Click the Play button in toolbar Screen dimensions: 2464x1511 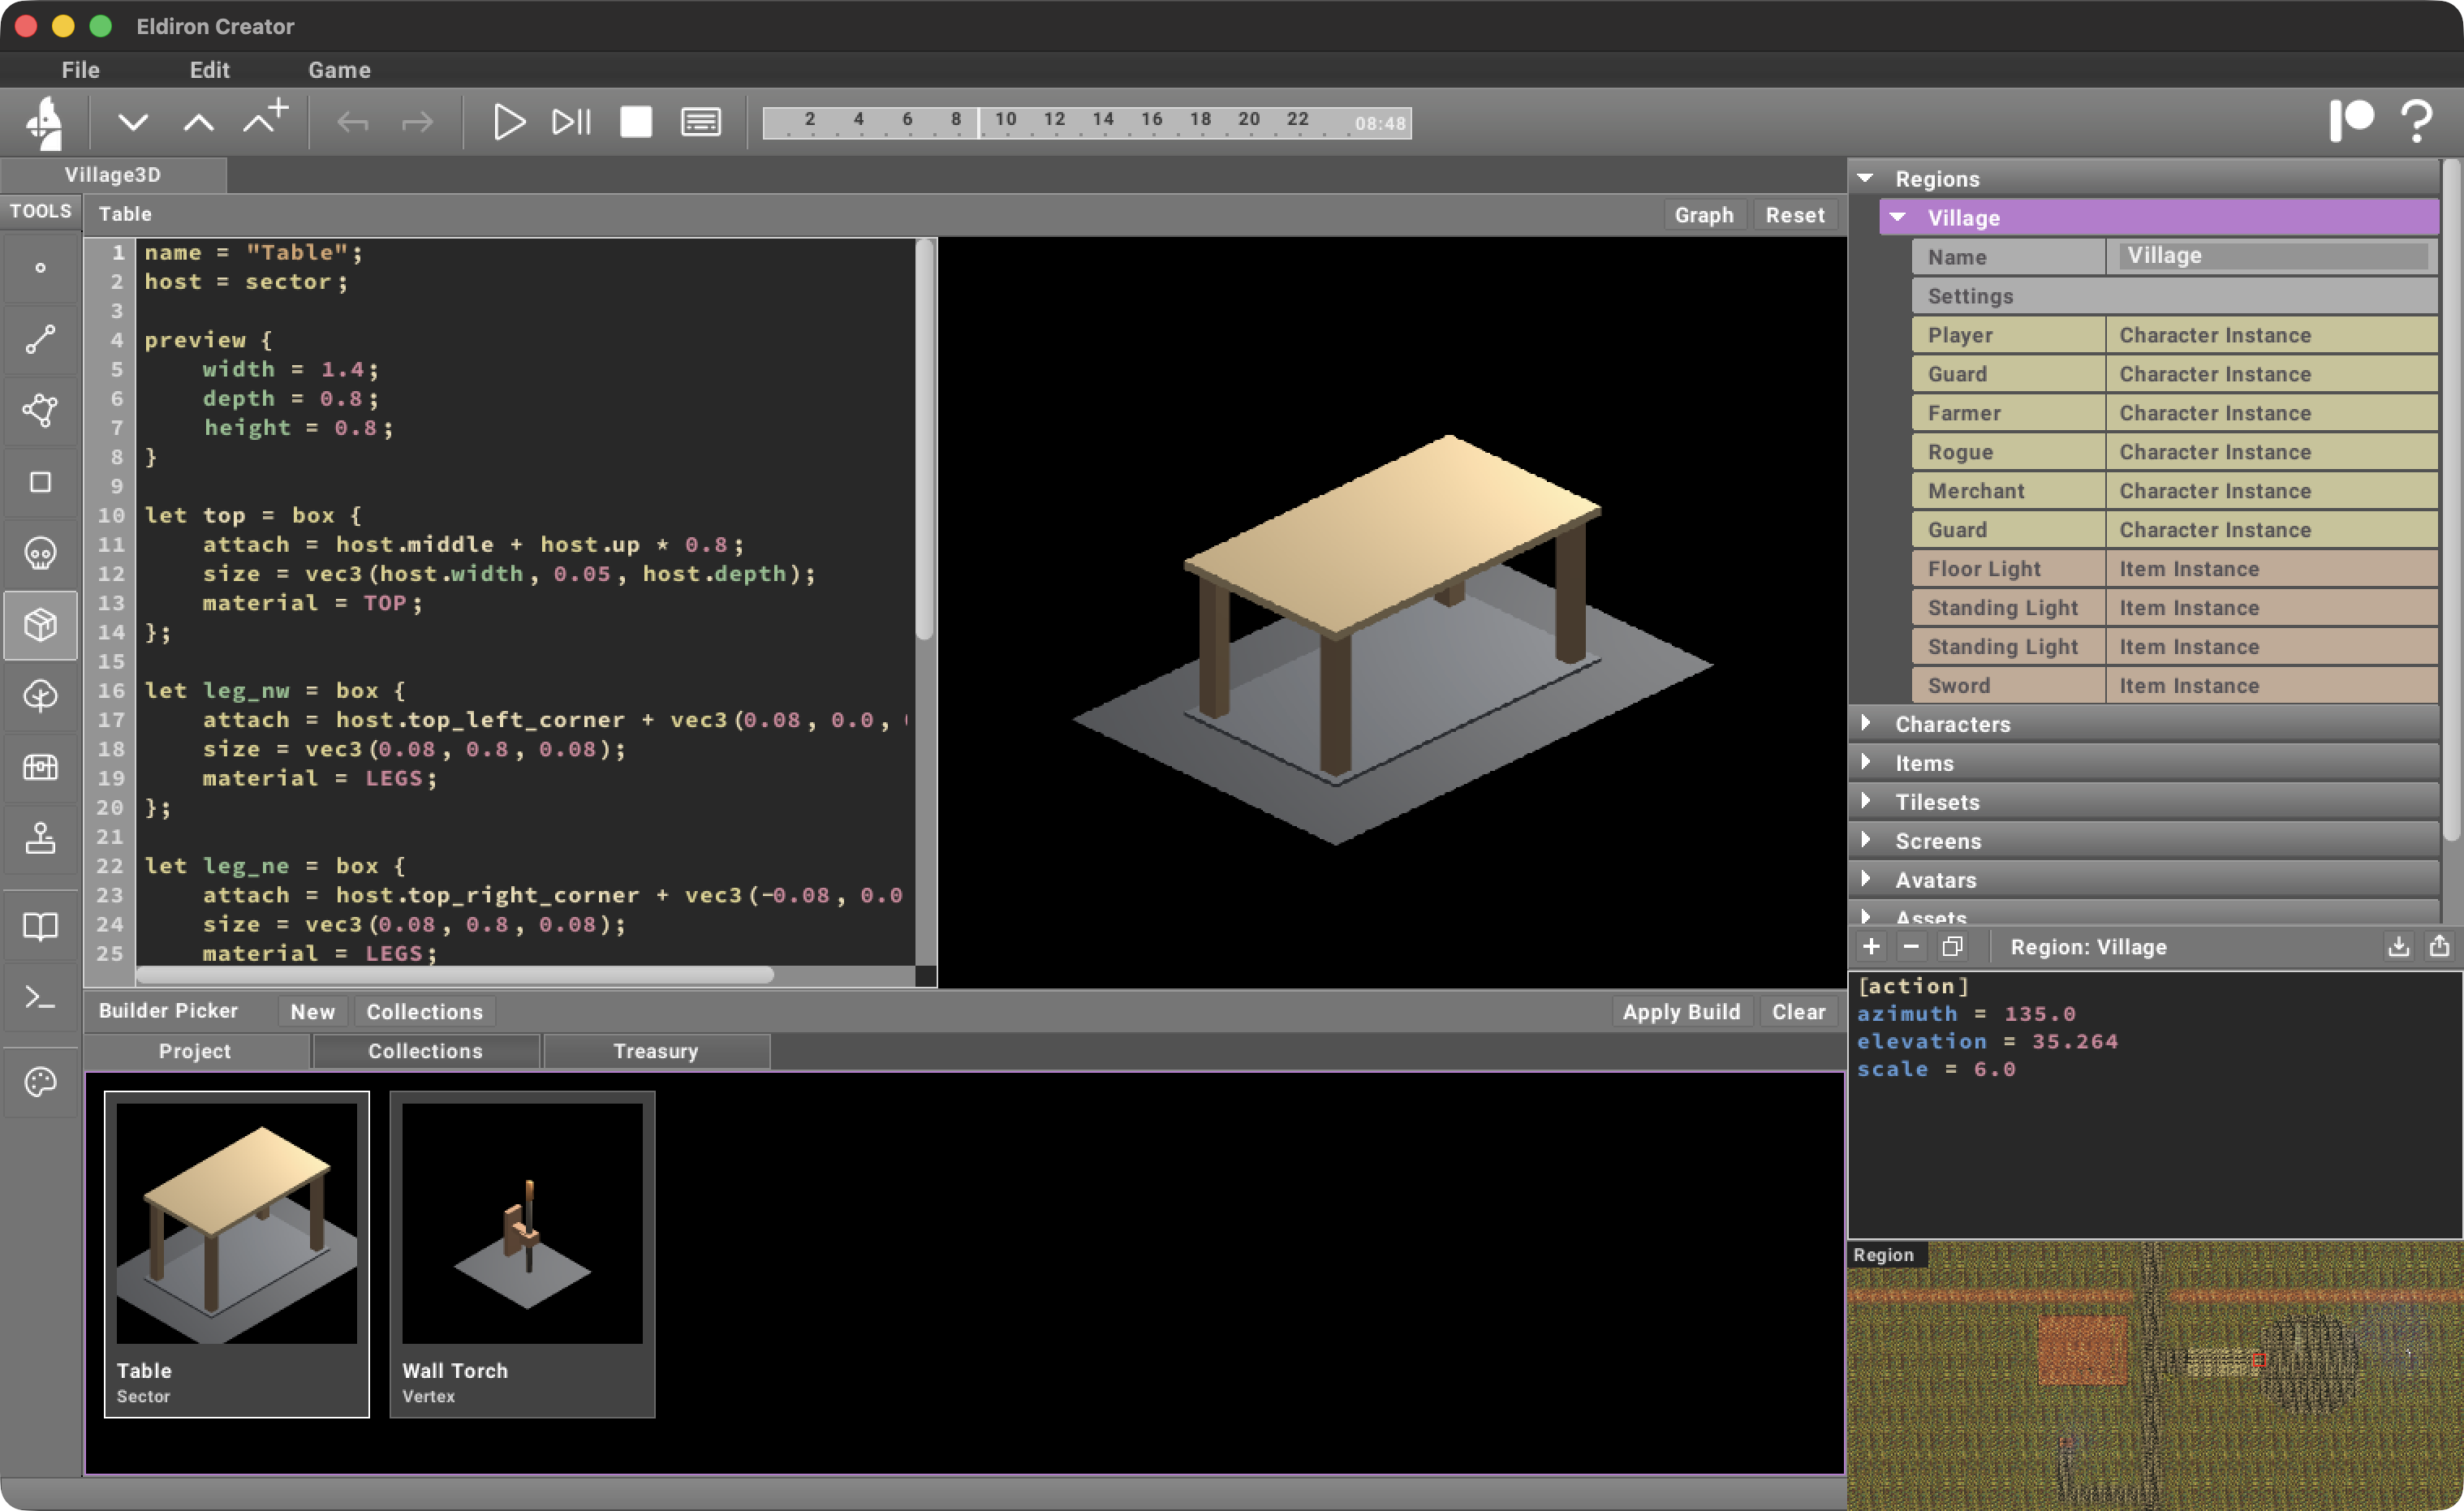tap(508, 122)
